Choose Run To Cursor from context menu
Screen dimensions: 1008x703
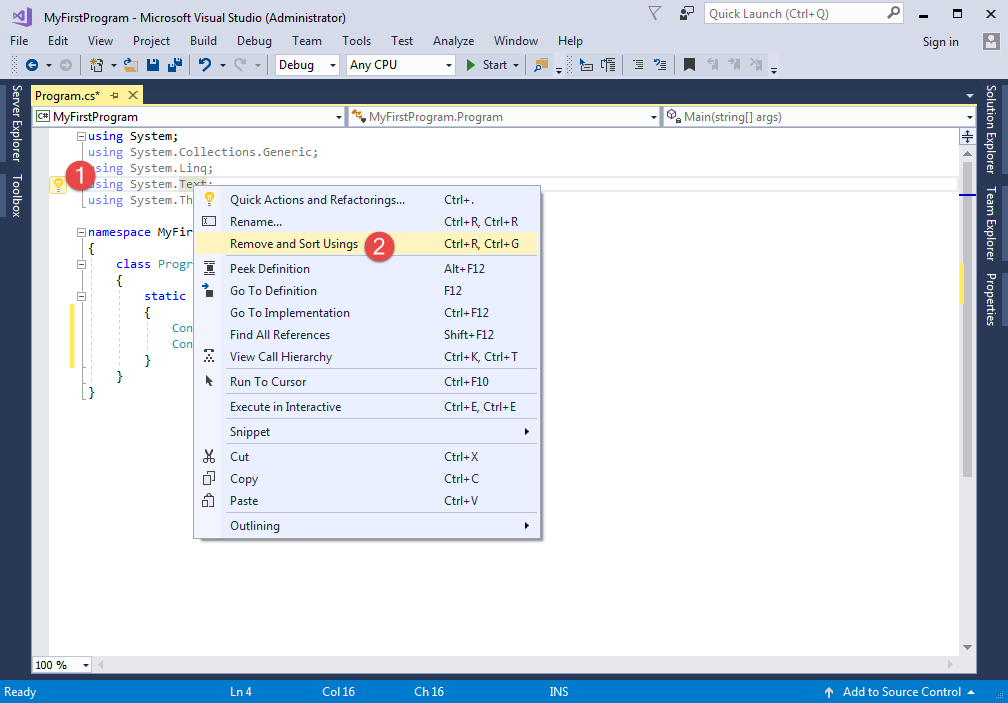[366, 382]
